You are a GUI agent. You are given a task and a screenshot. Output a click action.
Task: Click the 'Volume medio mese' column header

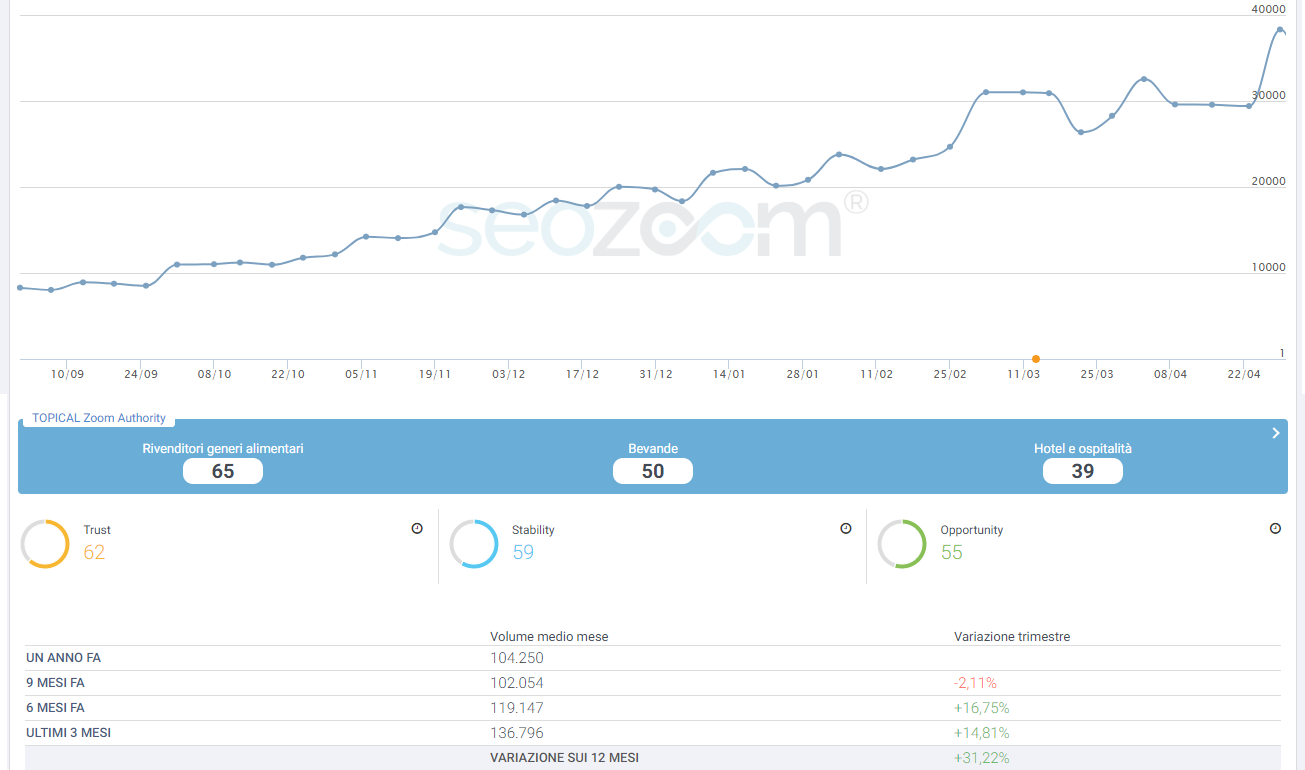pos(549,637)
